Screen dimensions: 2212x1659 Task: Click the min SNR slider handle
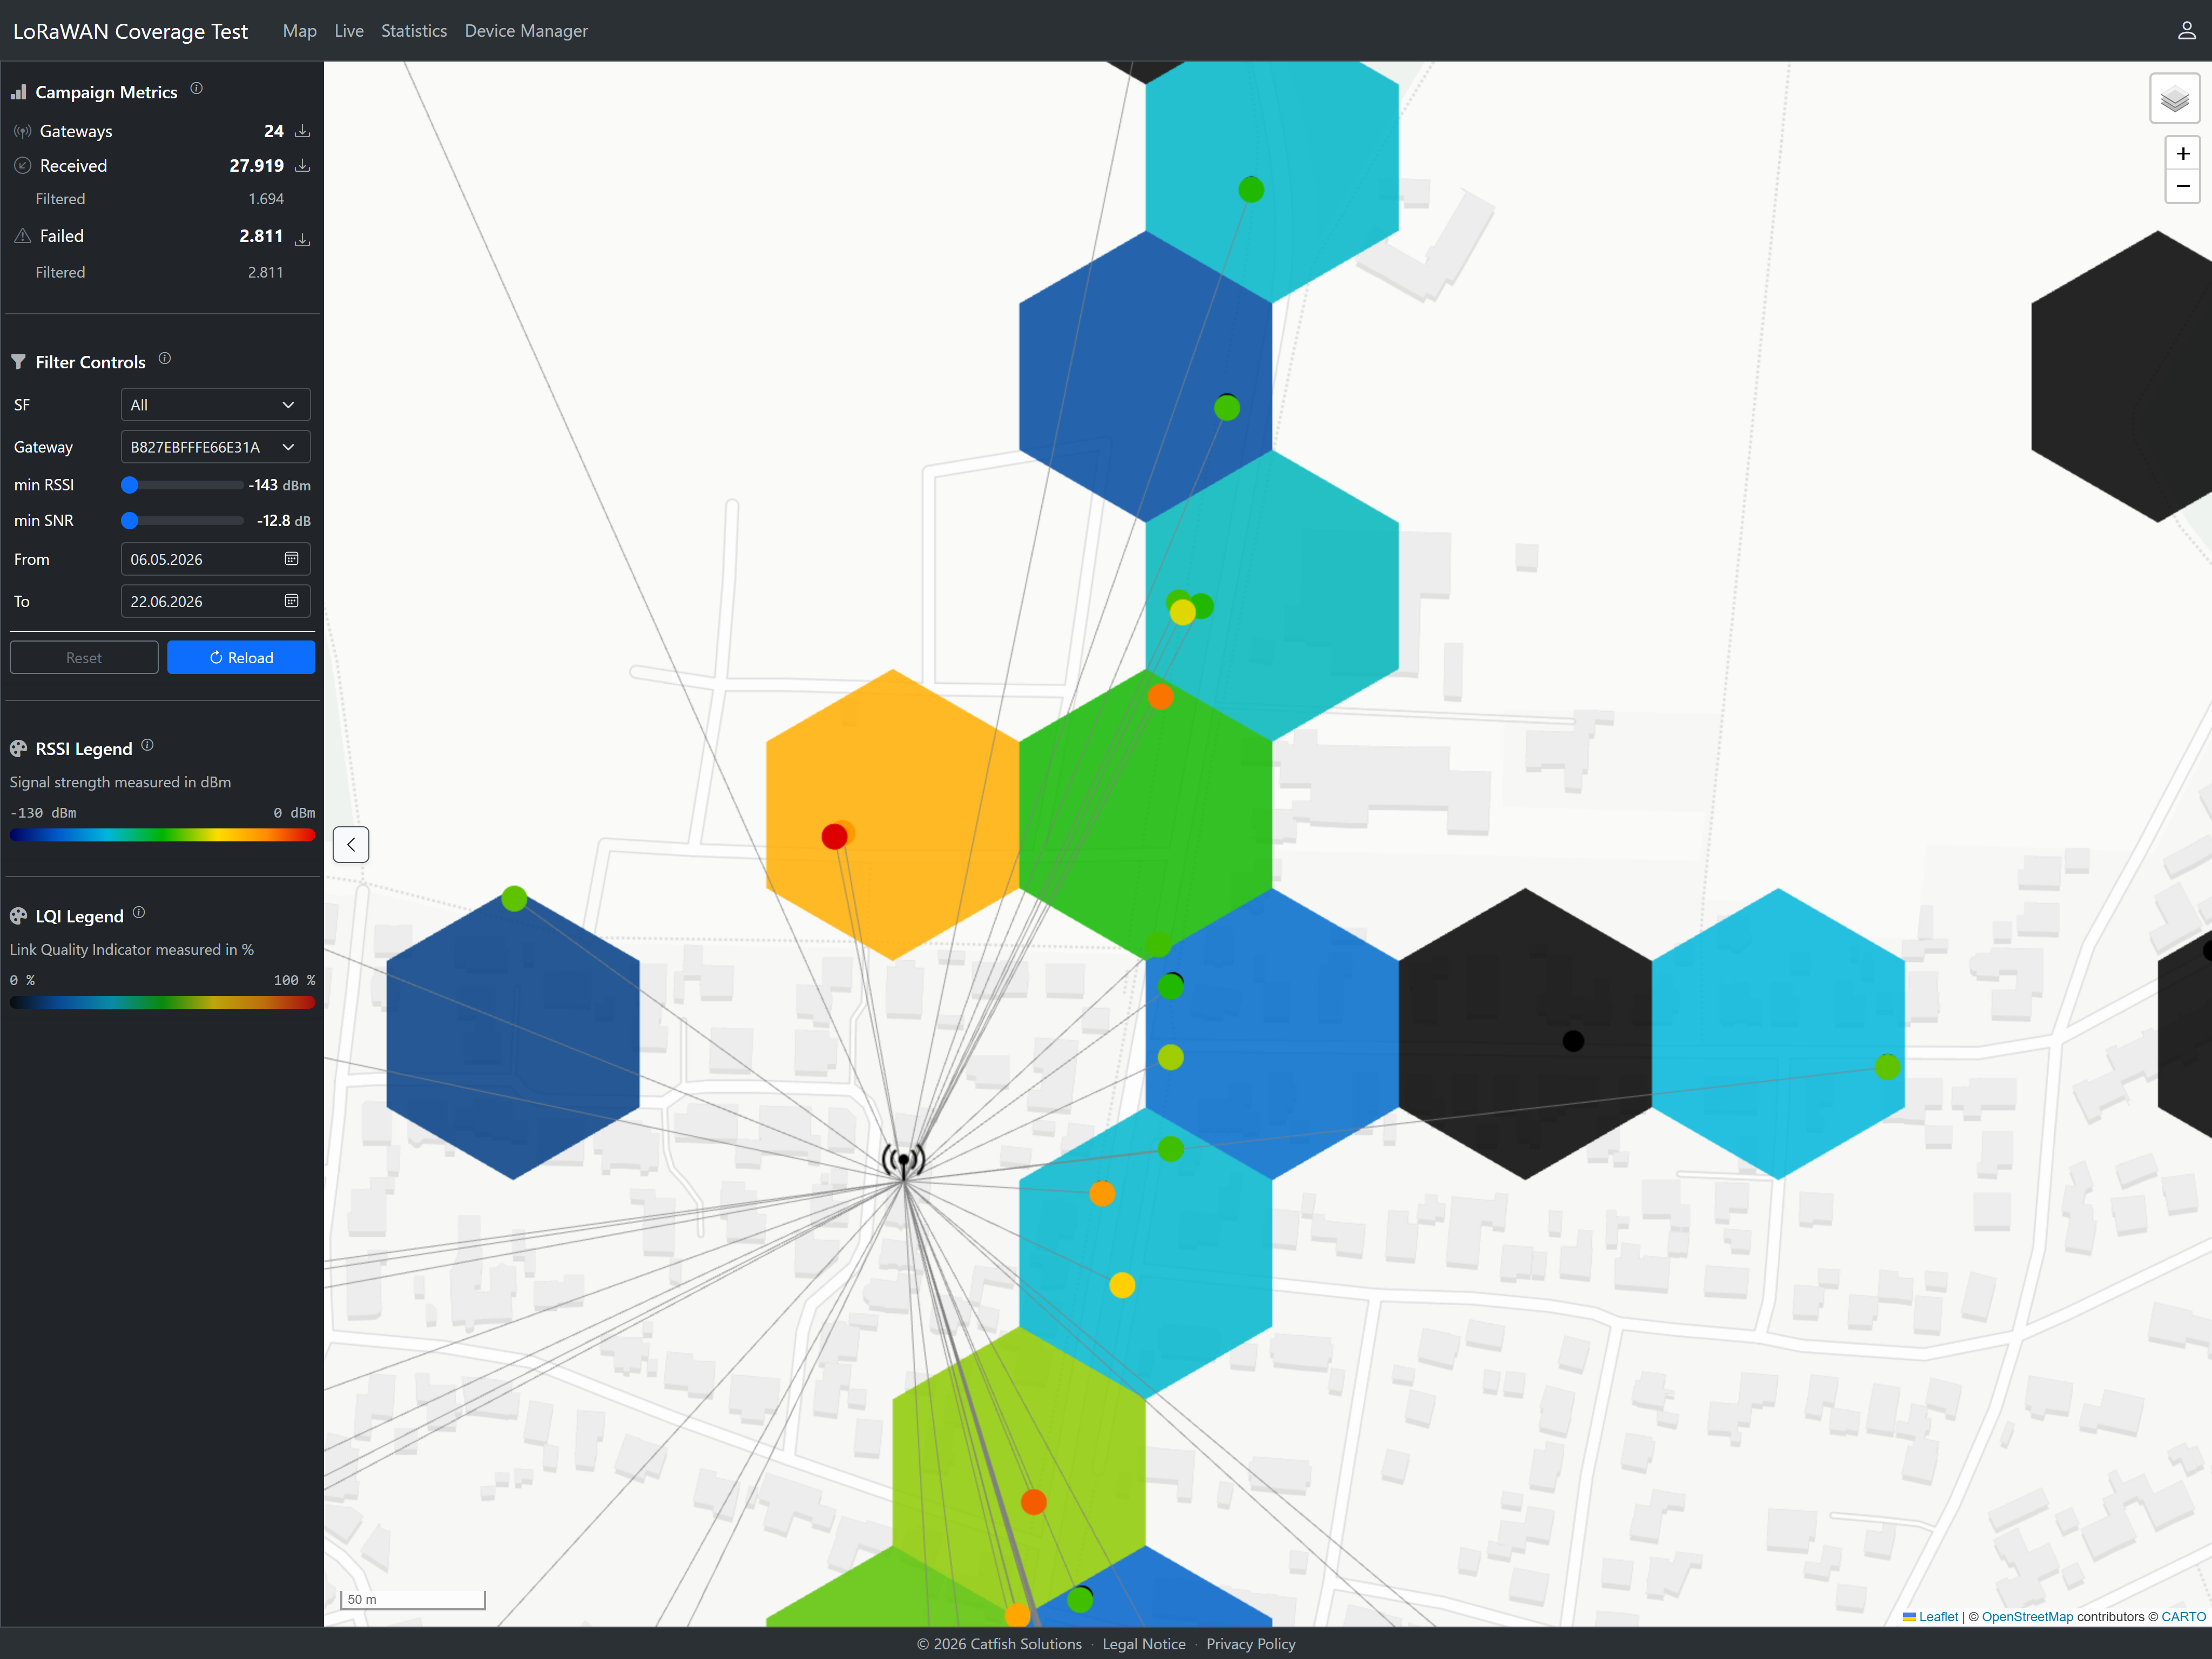coord(130,521)
